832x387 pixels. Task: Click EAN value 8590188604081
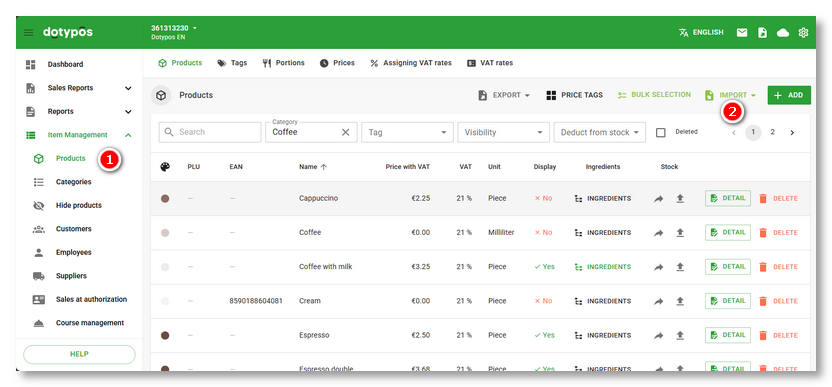click(x=256, y=301)
